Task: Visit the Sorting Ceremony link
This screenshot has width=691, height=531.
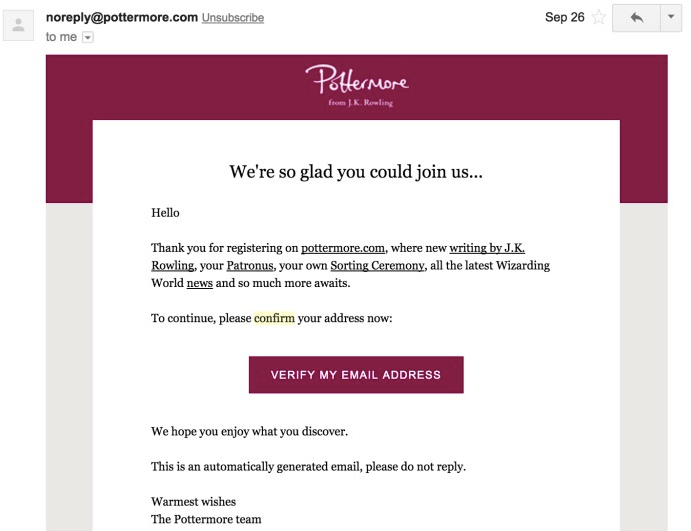Action: point(378,266)
